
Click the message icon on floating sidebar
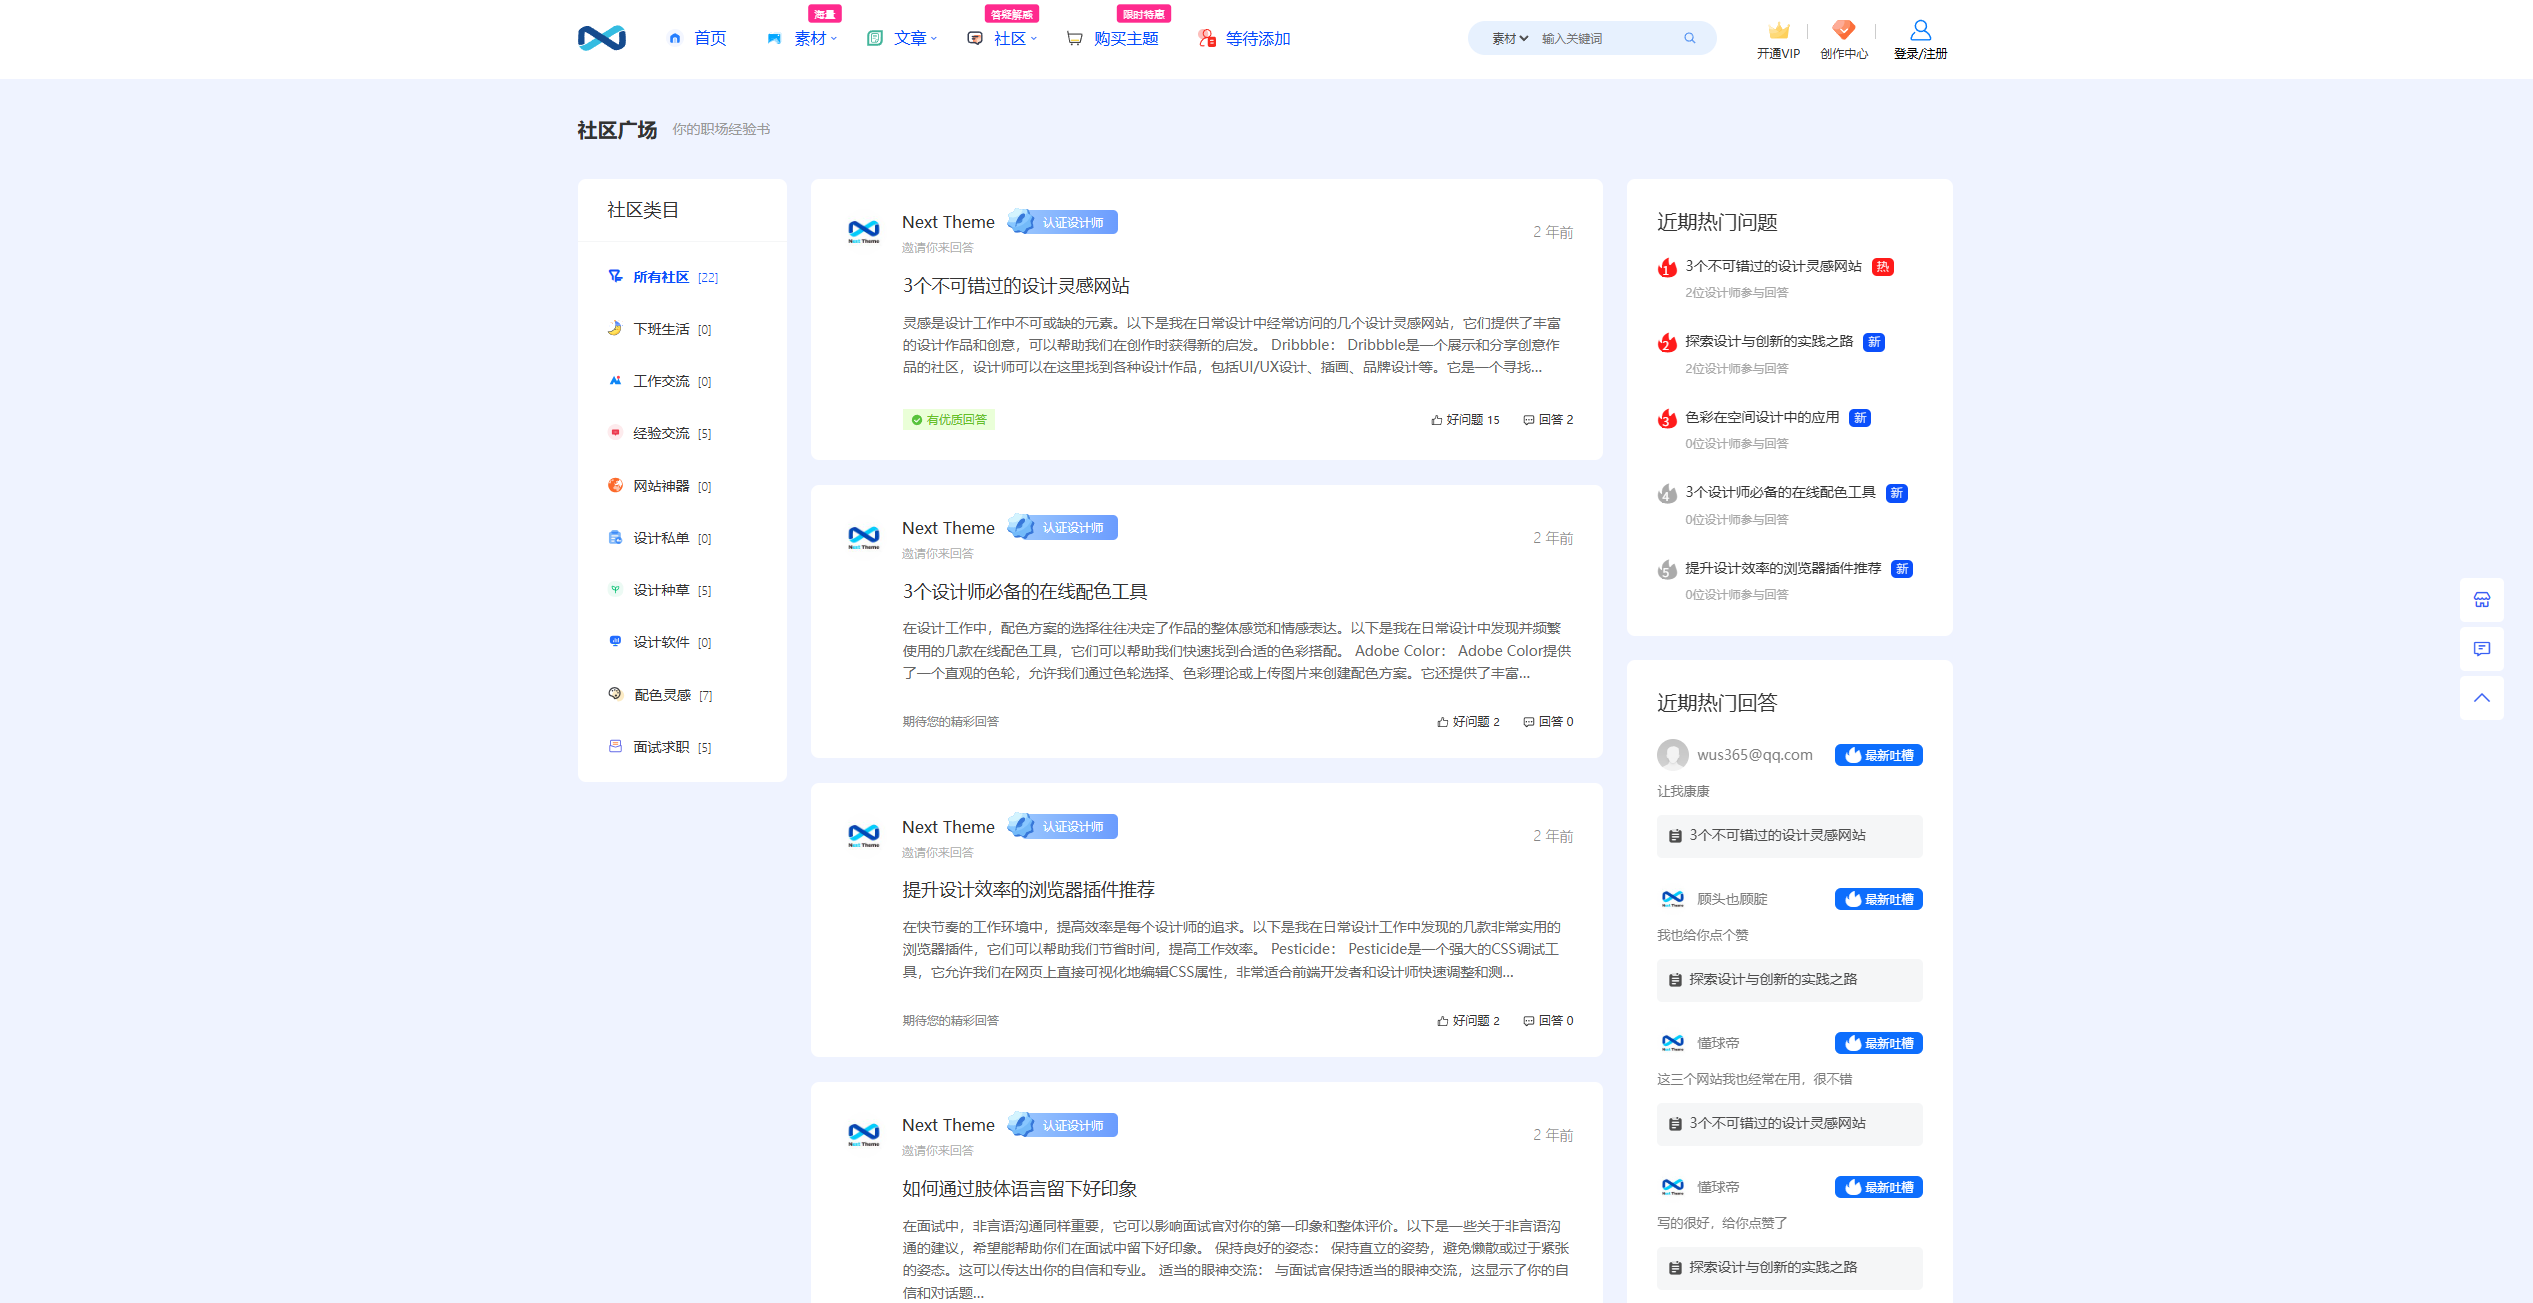coord(2482,649)
